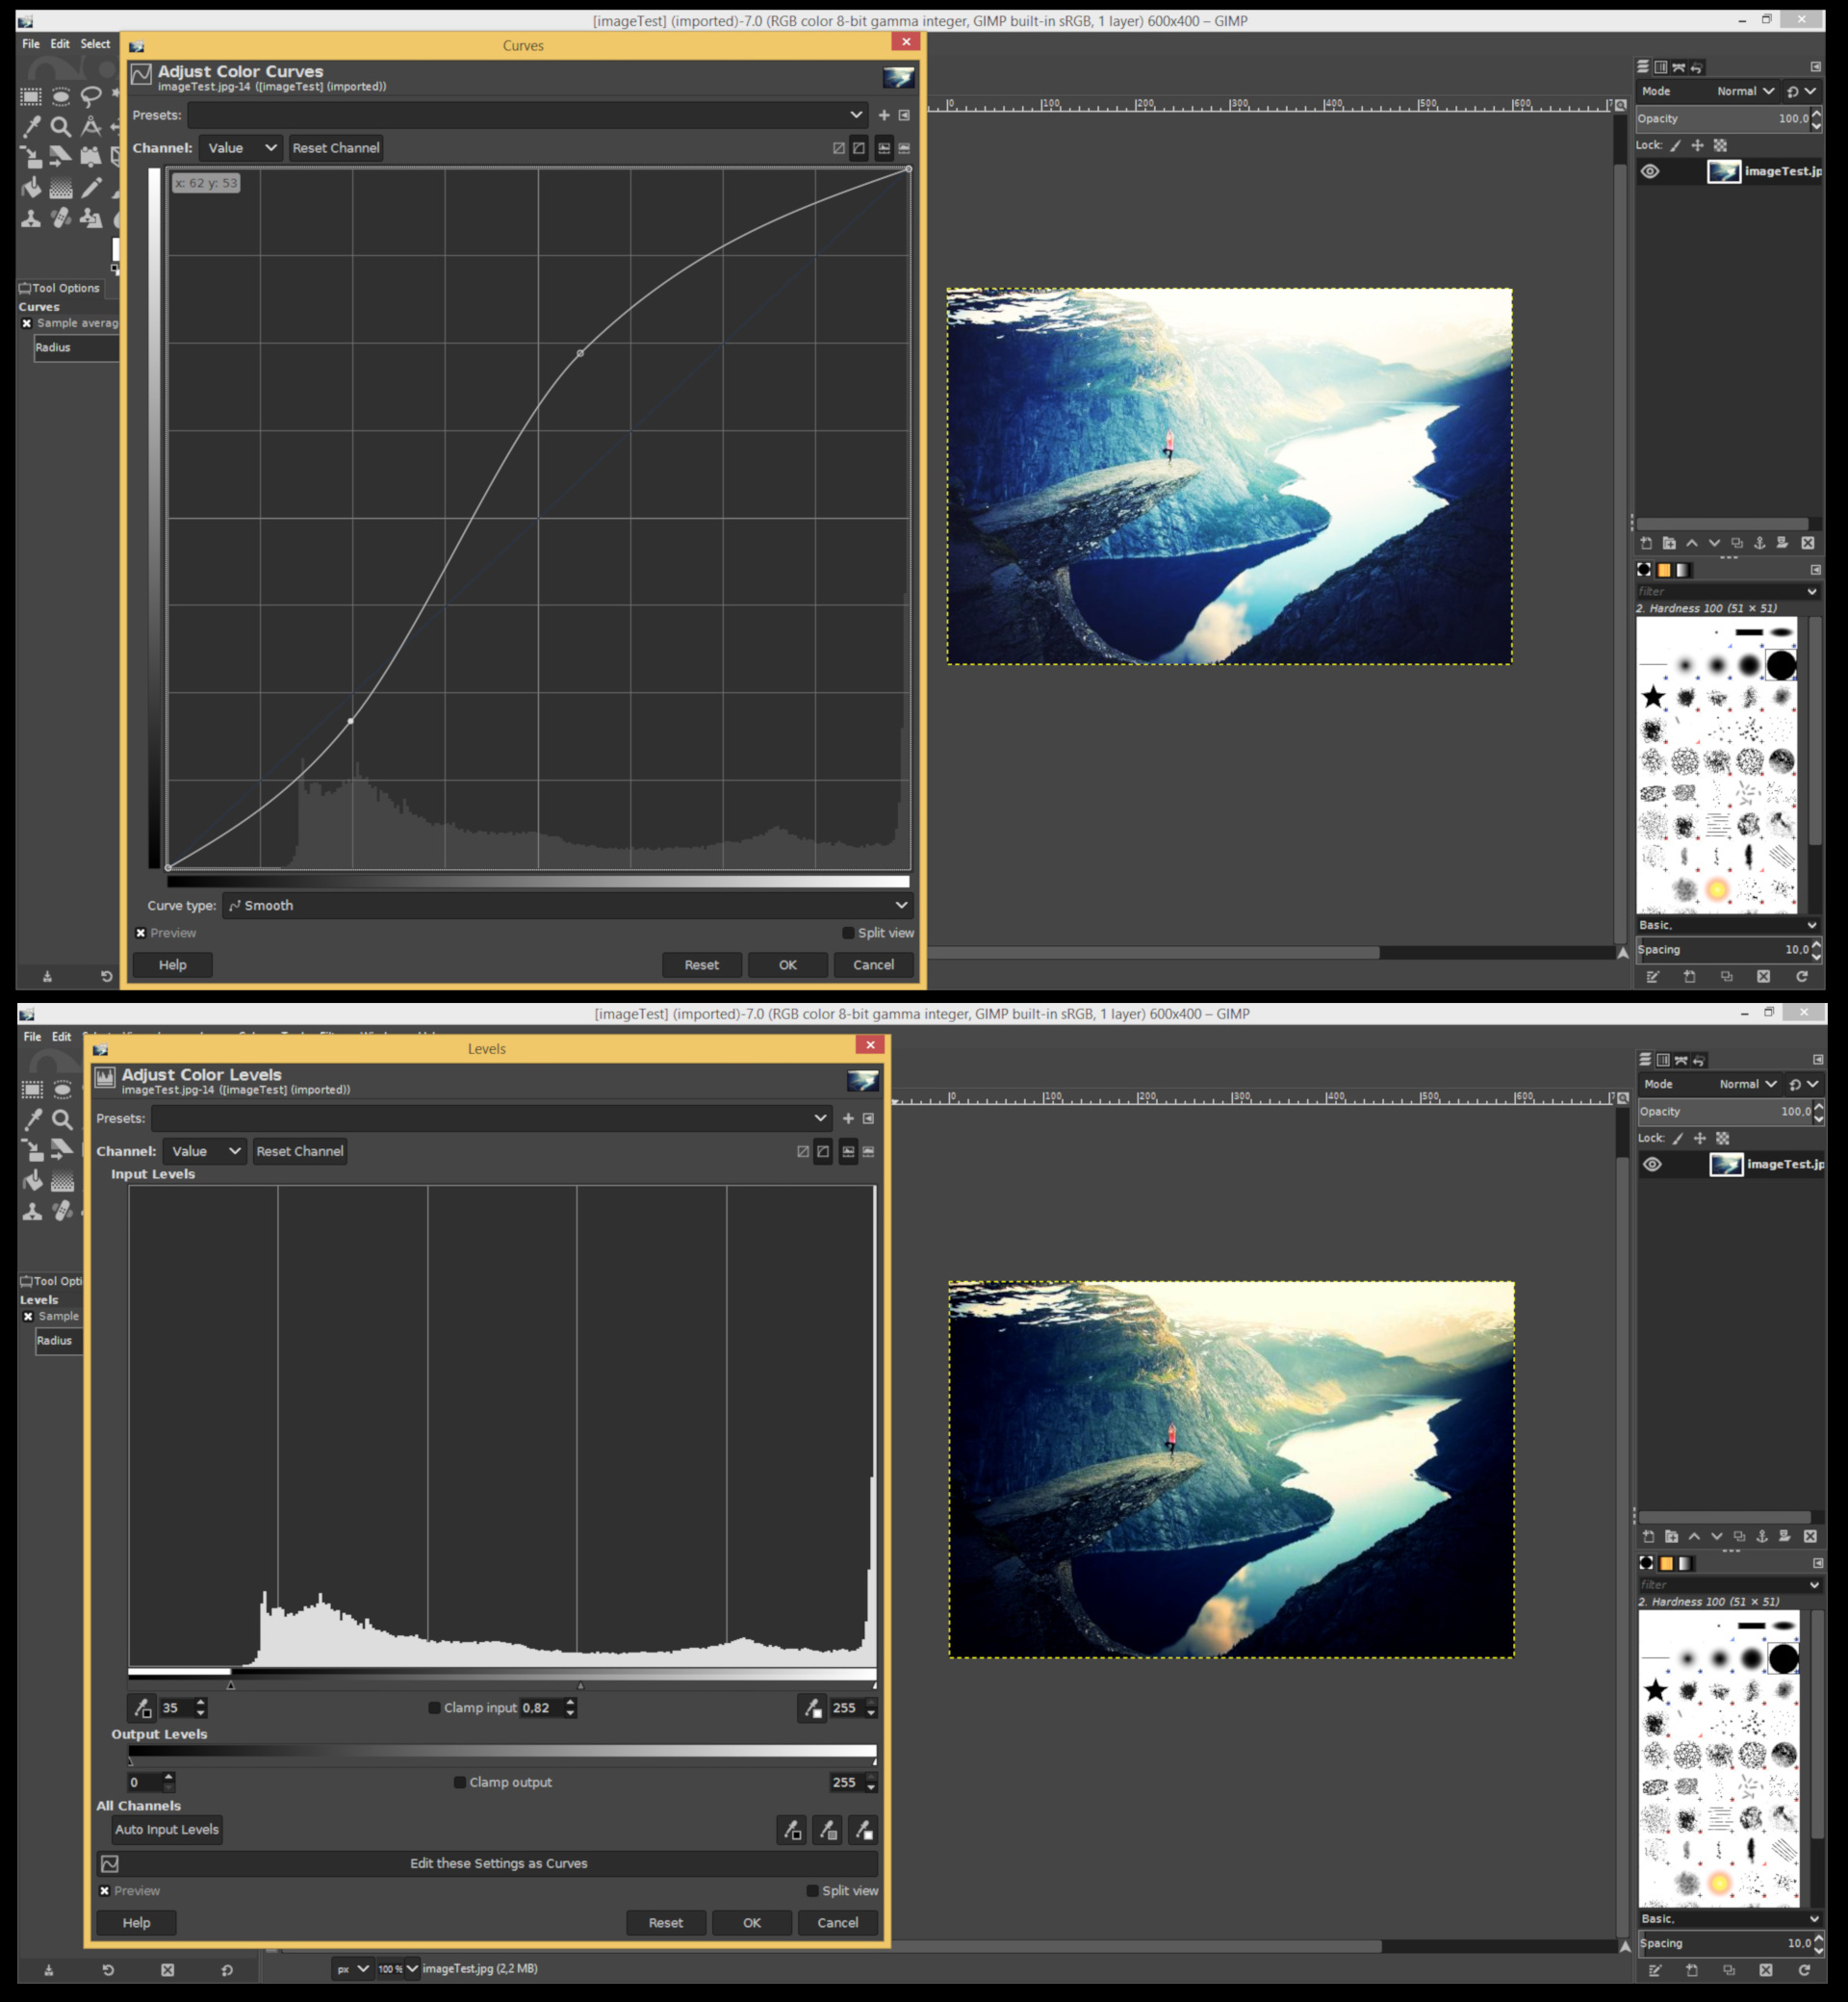Open Channel Value dropdown in Levels dialog
The image size is (1848, 2002).
[x=205, y=1151]
